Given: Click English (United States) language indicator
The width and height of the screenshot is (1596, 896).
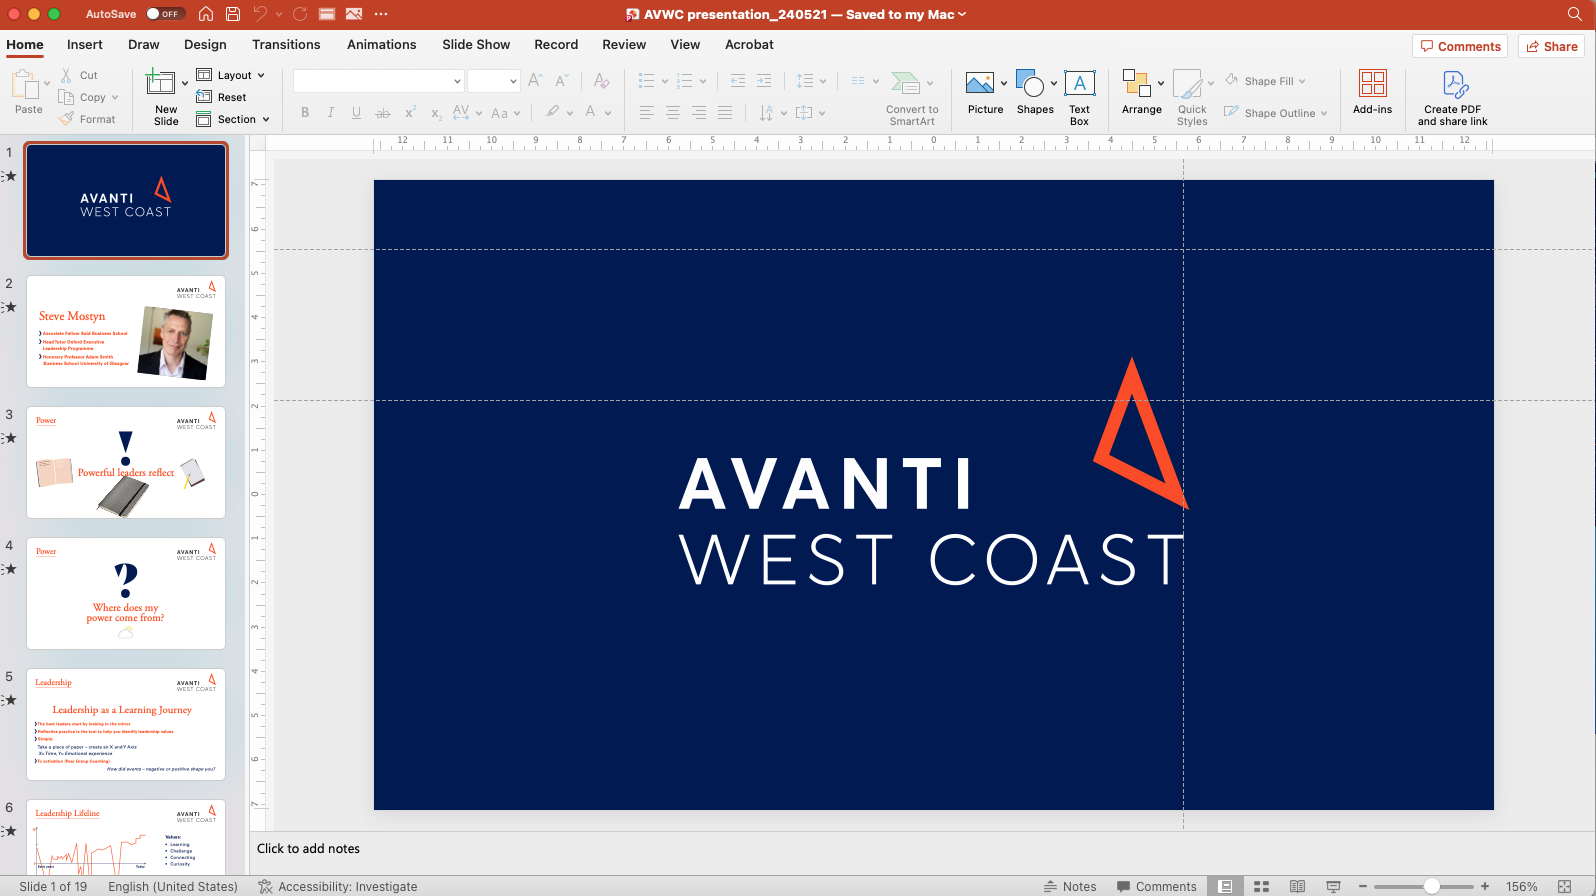Looking at the screenshot, I should (173, 886).
